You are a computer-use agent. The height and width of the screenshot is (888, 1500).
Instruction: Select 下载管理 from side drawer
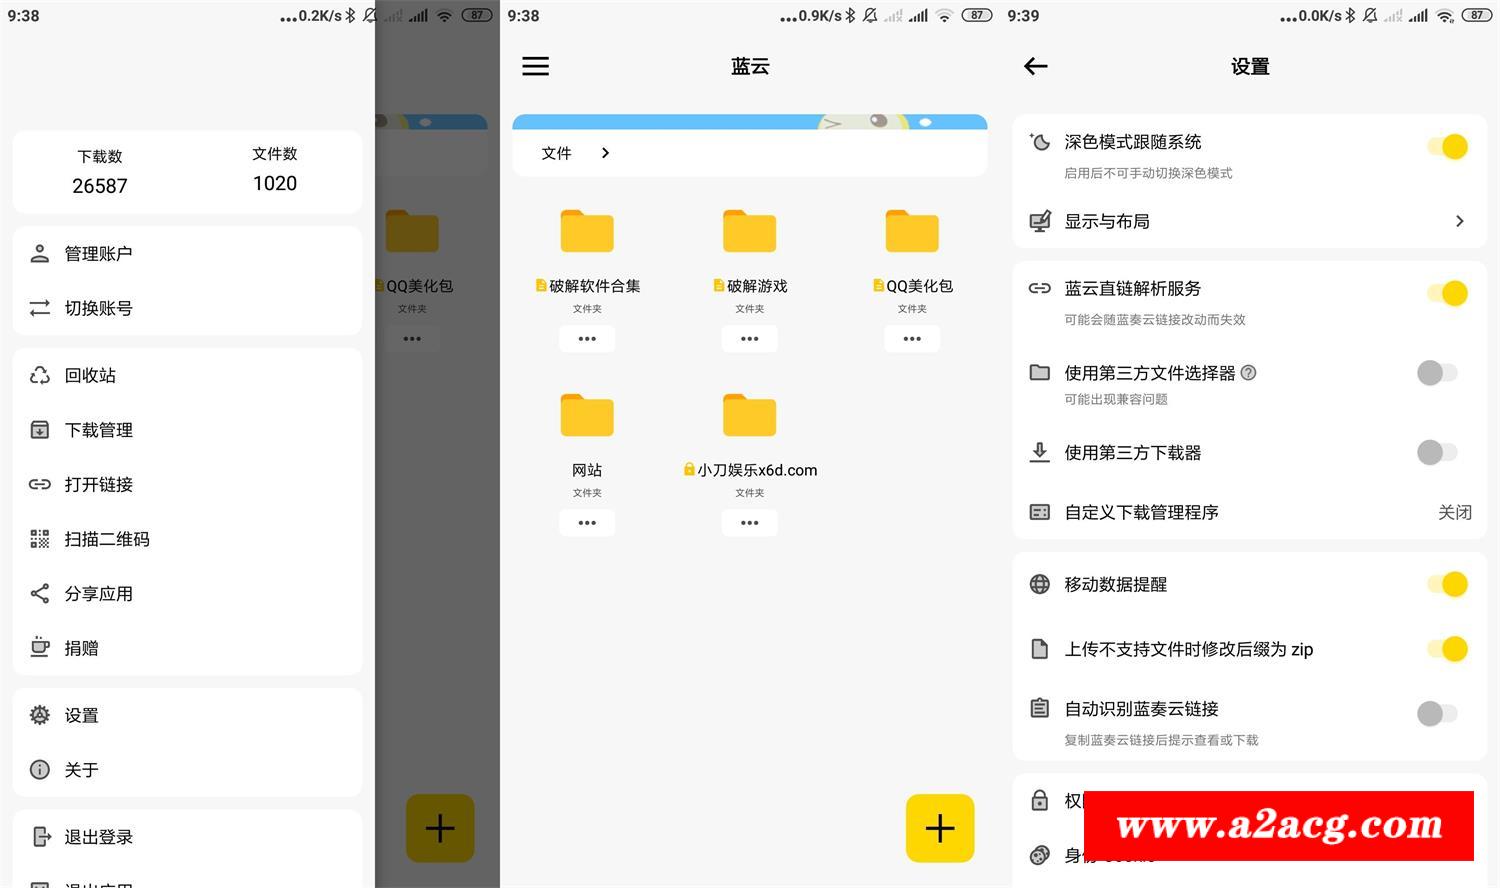(x=99, y=430)
